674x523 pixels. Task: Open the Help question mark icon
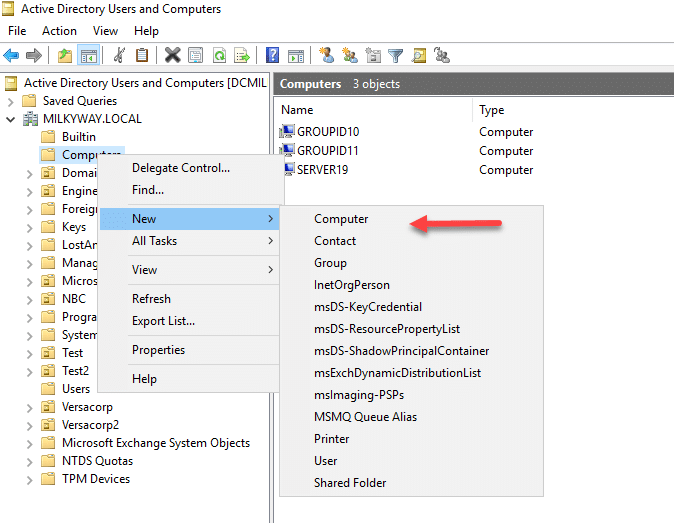(x=273, y=55)
